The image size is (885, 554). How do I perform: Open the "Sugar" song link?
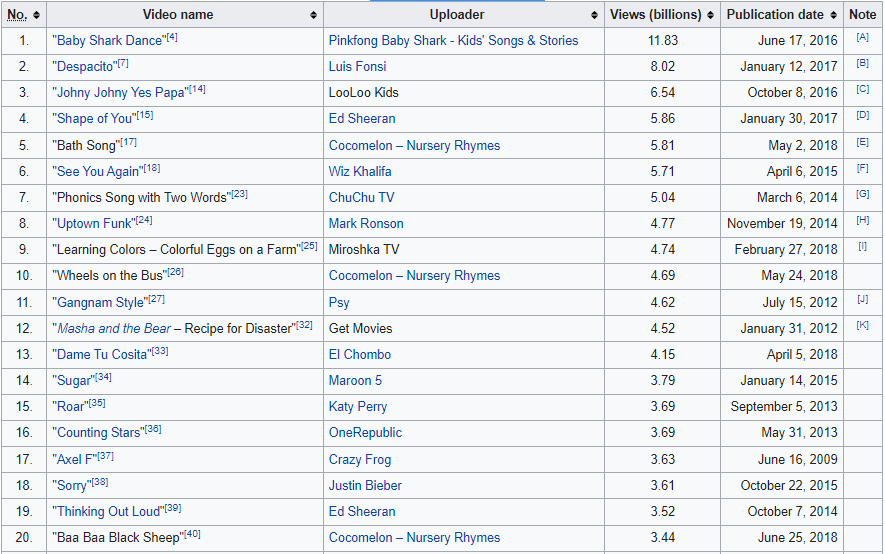73,380
